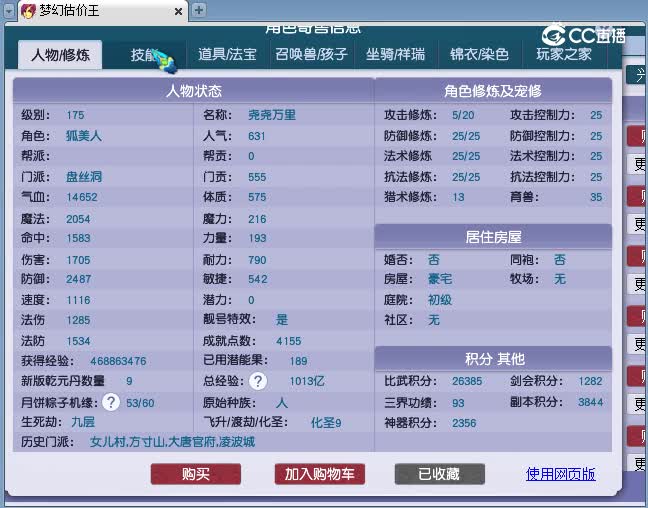Switch to 锦衣/染色 tab
The height and width of the screenshot is (508, 648).
coord(479,54)
